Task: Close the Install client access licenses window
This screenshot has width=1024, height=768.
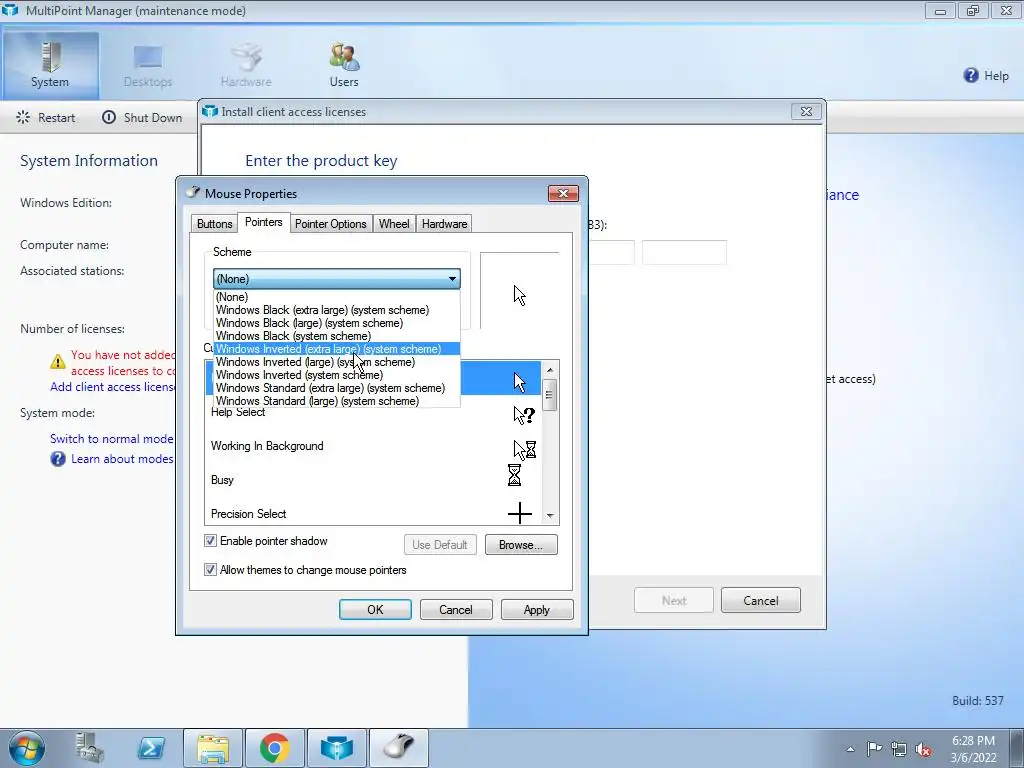Action: coord(807,112)
